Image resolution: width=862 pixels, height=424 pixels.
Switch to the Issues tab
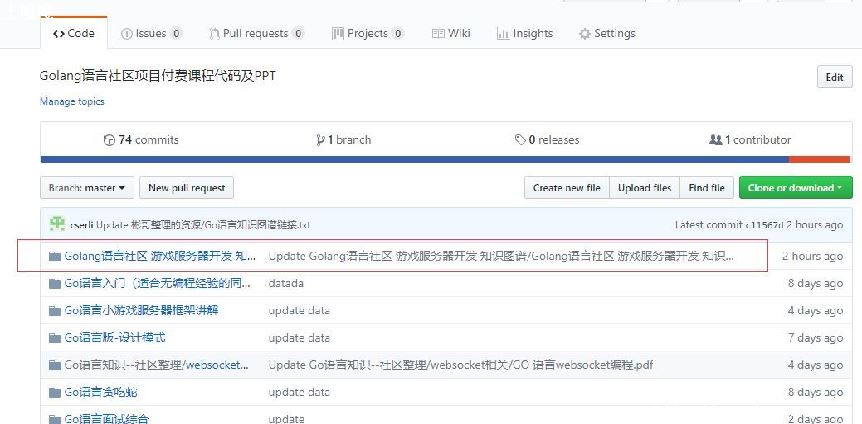click(151, 34)
